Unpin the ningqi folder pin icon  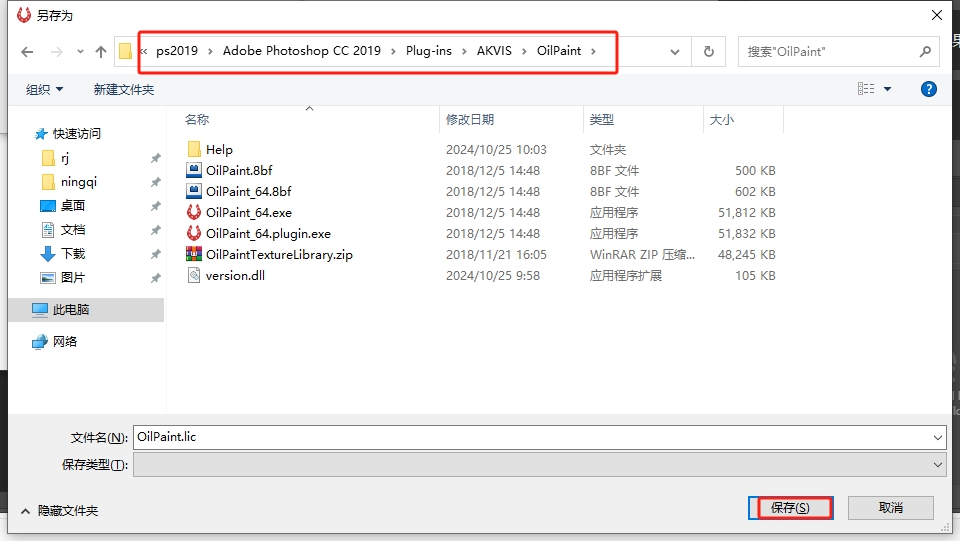click(156, 182)
